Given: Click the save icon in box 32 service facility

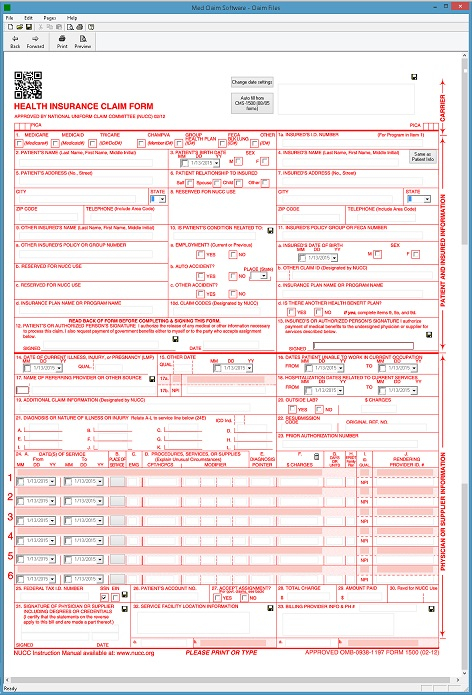Looking at the screenshot, I should 270,608.
